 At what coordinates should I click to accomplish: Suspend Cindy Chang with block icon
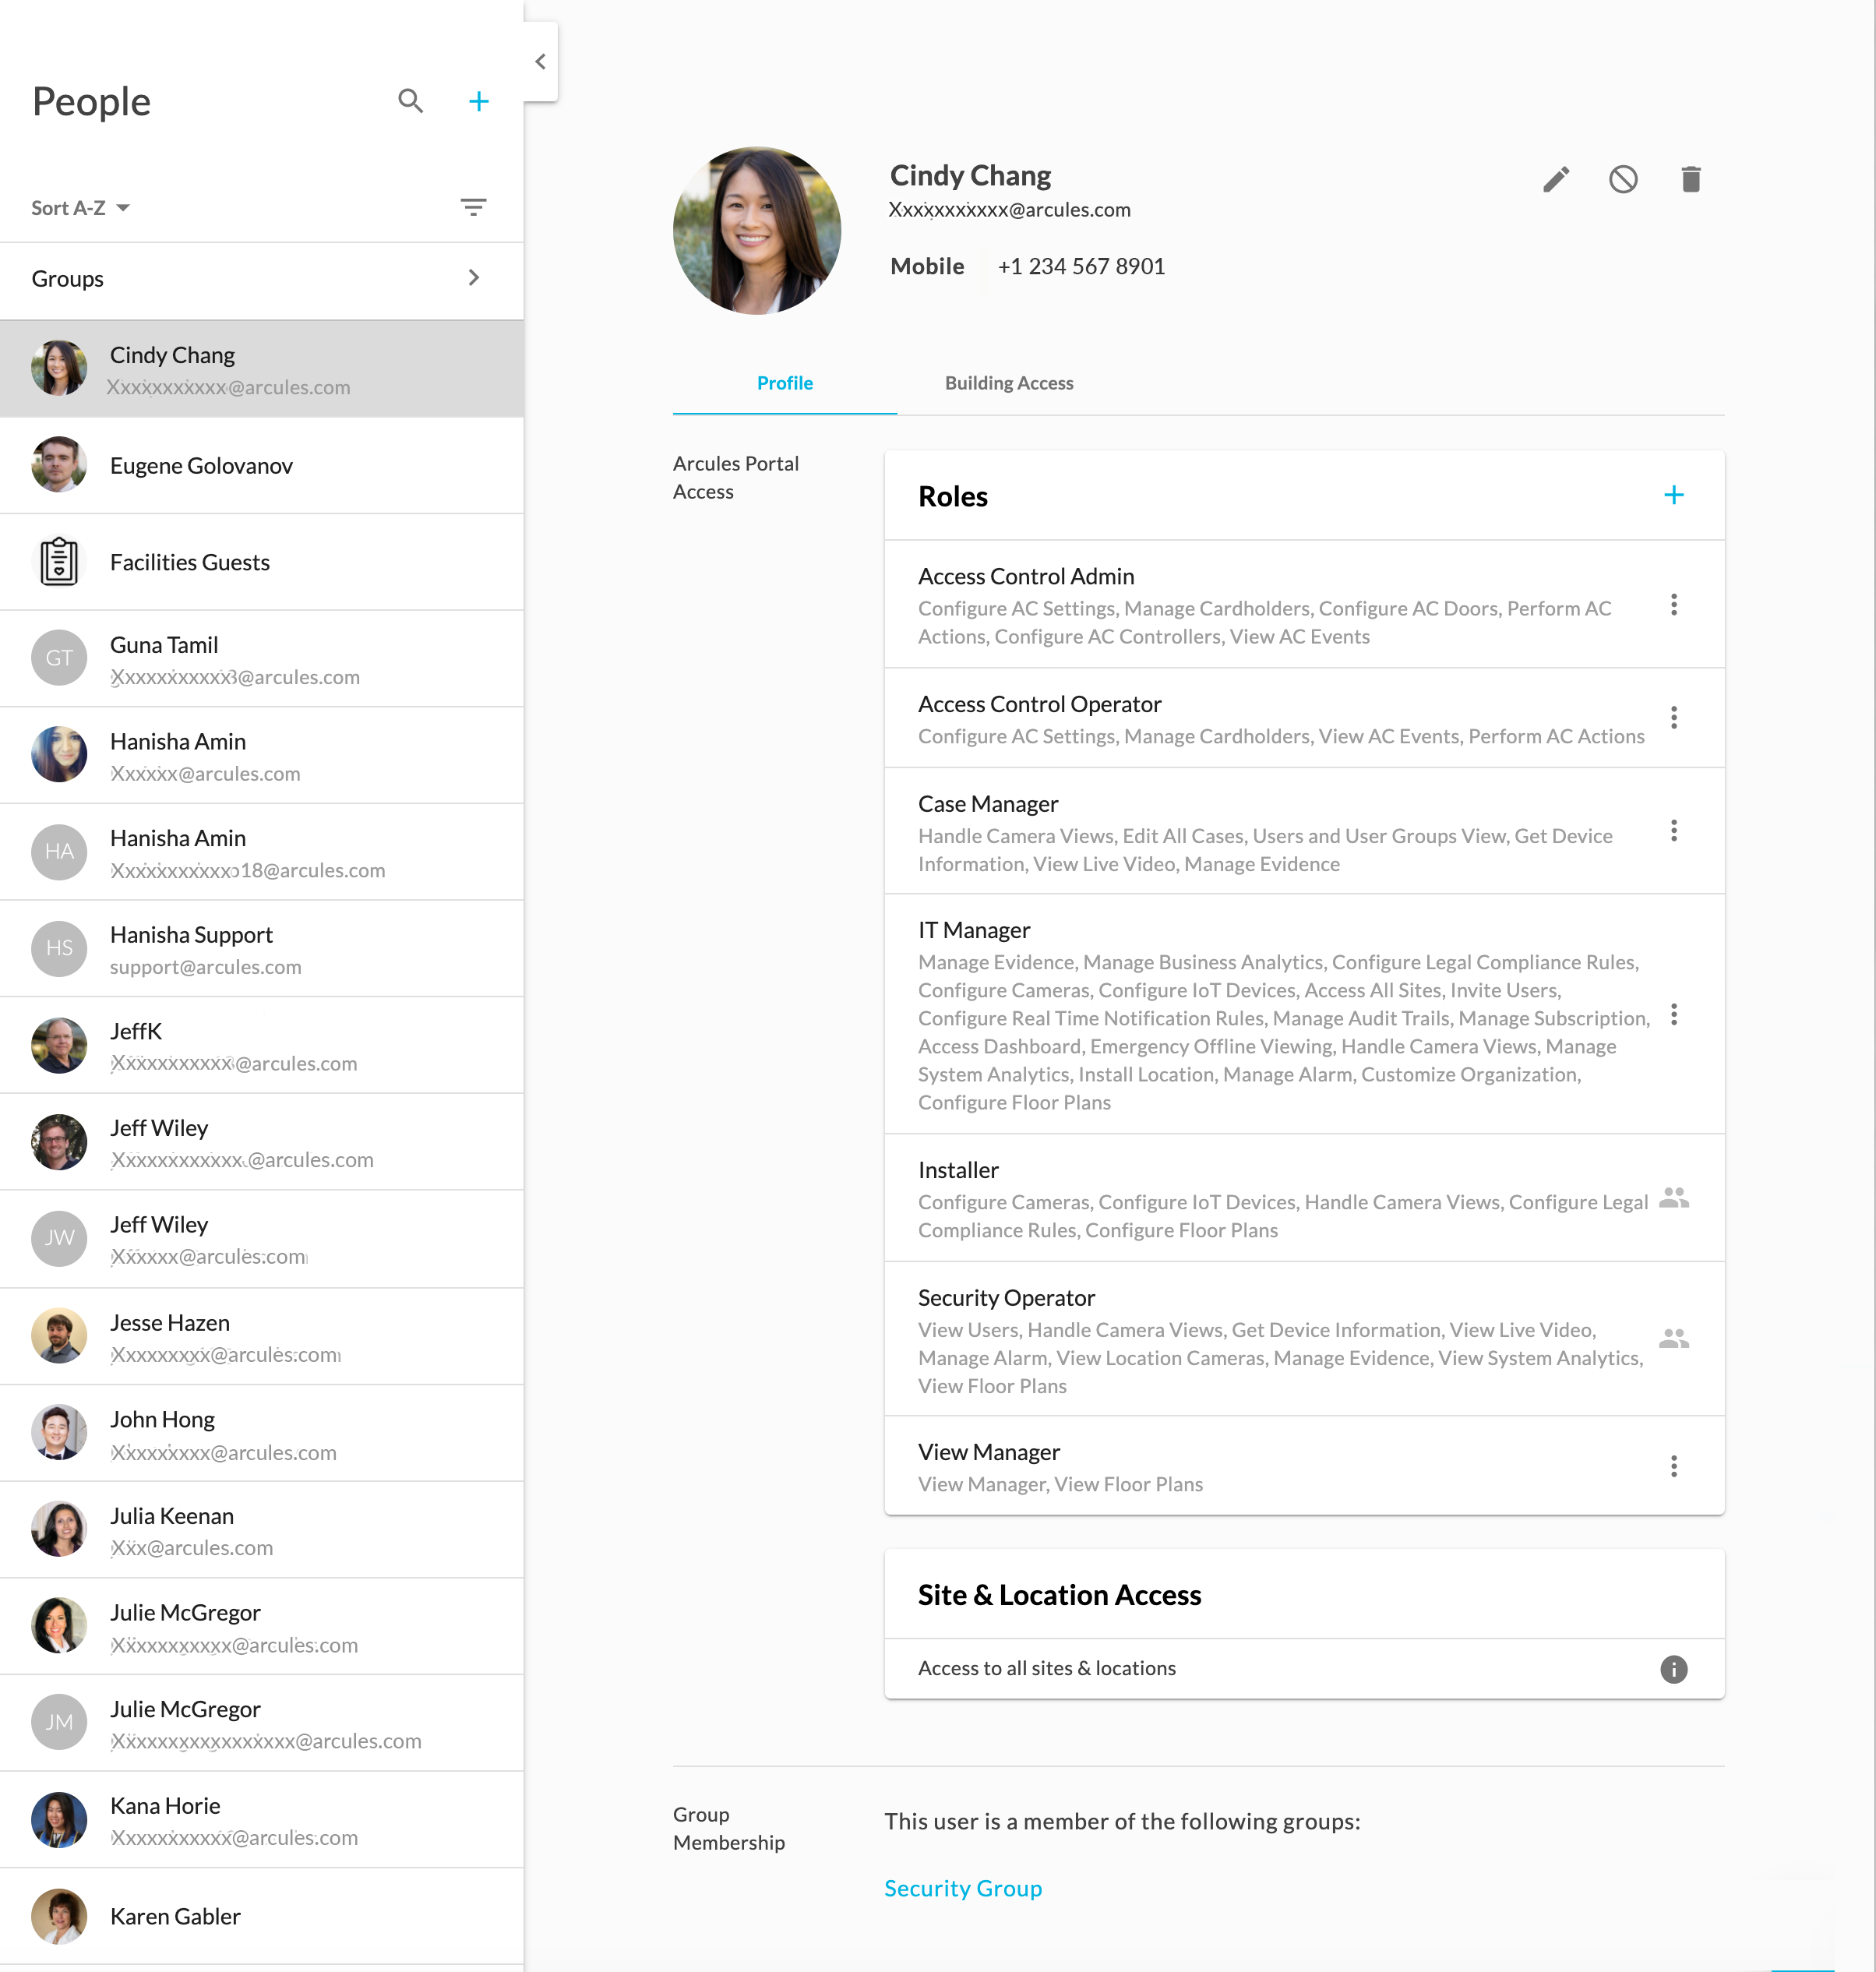(1623, 179)
